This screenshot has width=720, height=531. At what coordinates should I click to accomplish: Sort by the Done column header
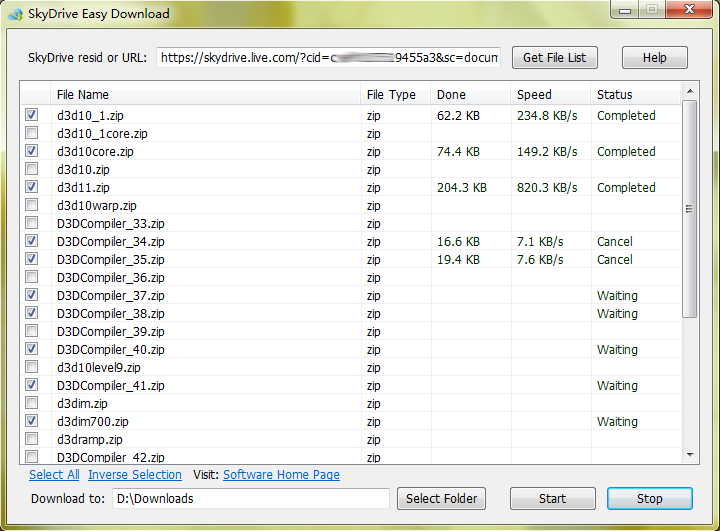pyautogui.click(x=471, y=95)
